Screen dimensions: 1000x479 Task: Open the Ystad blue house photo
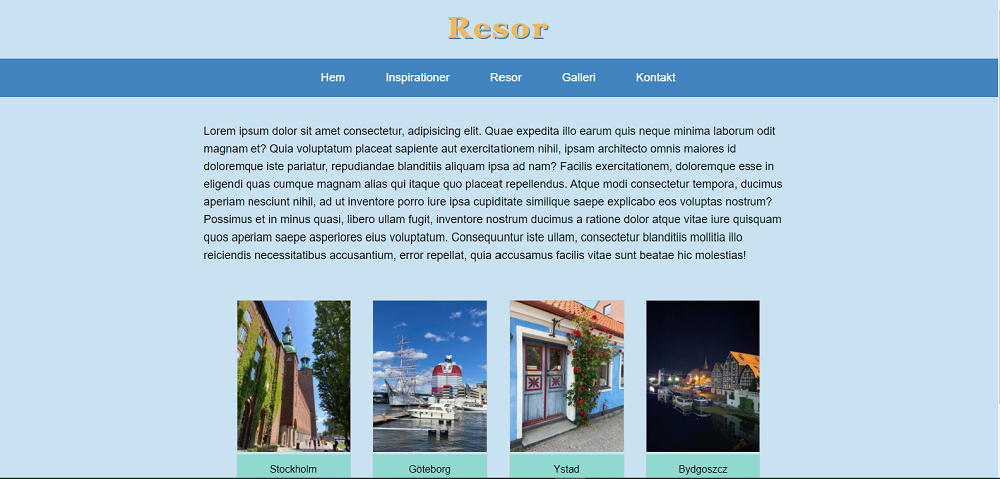567,376
